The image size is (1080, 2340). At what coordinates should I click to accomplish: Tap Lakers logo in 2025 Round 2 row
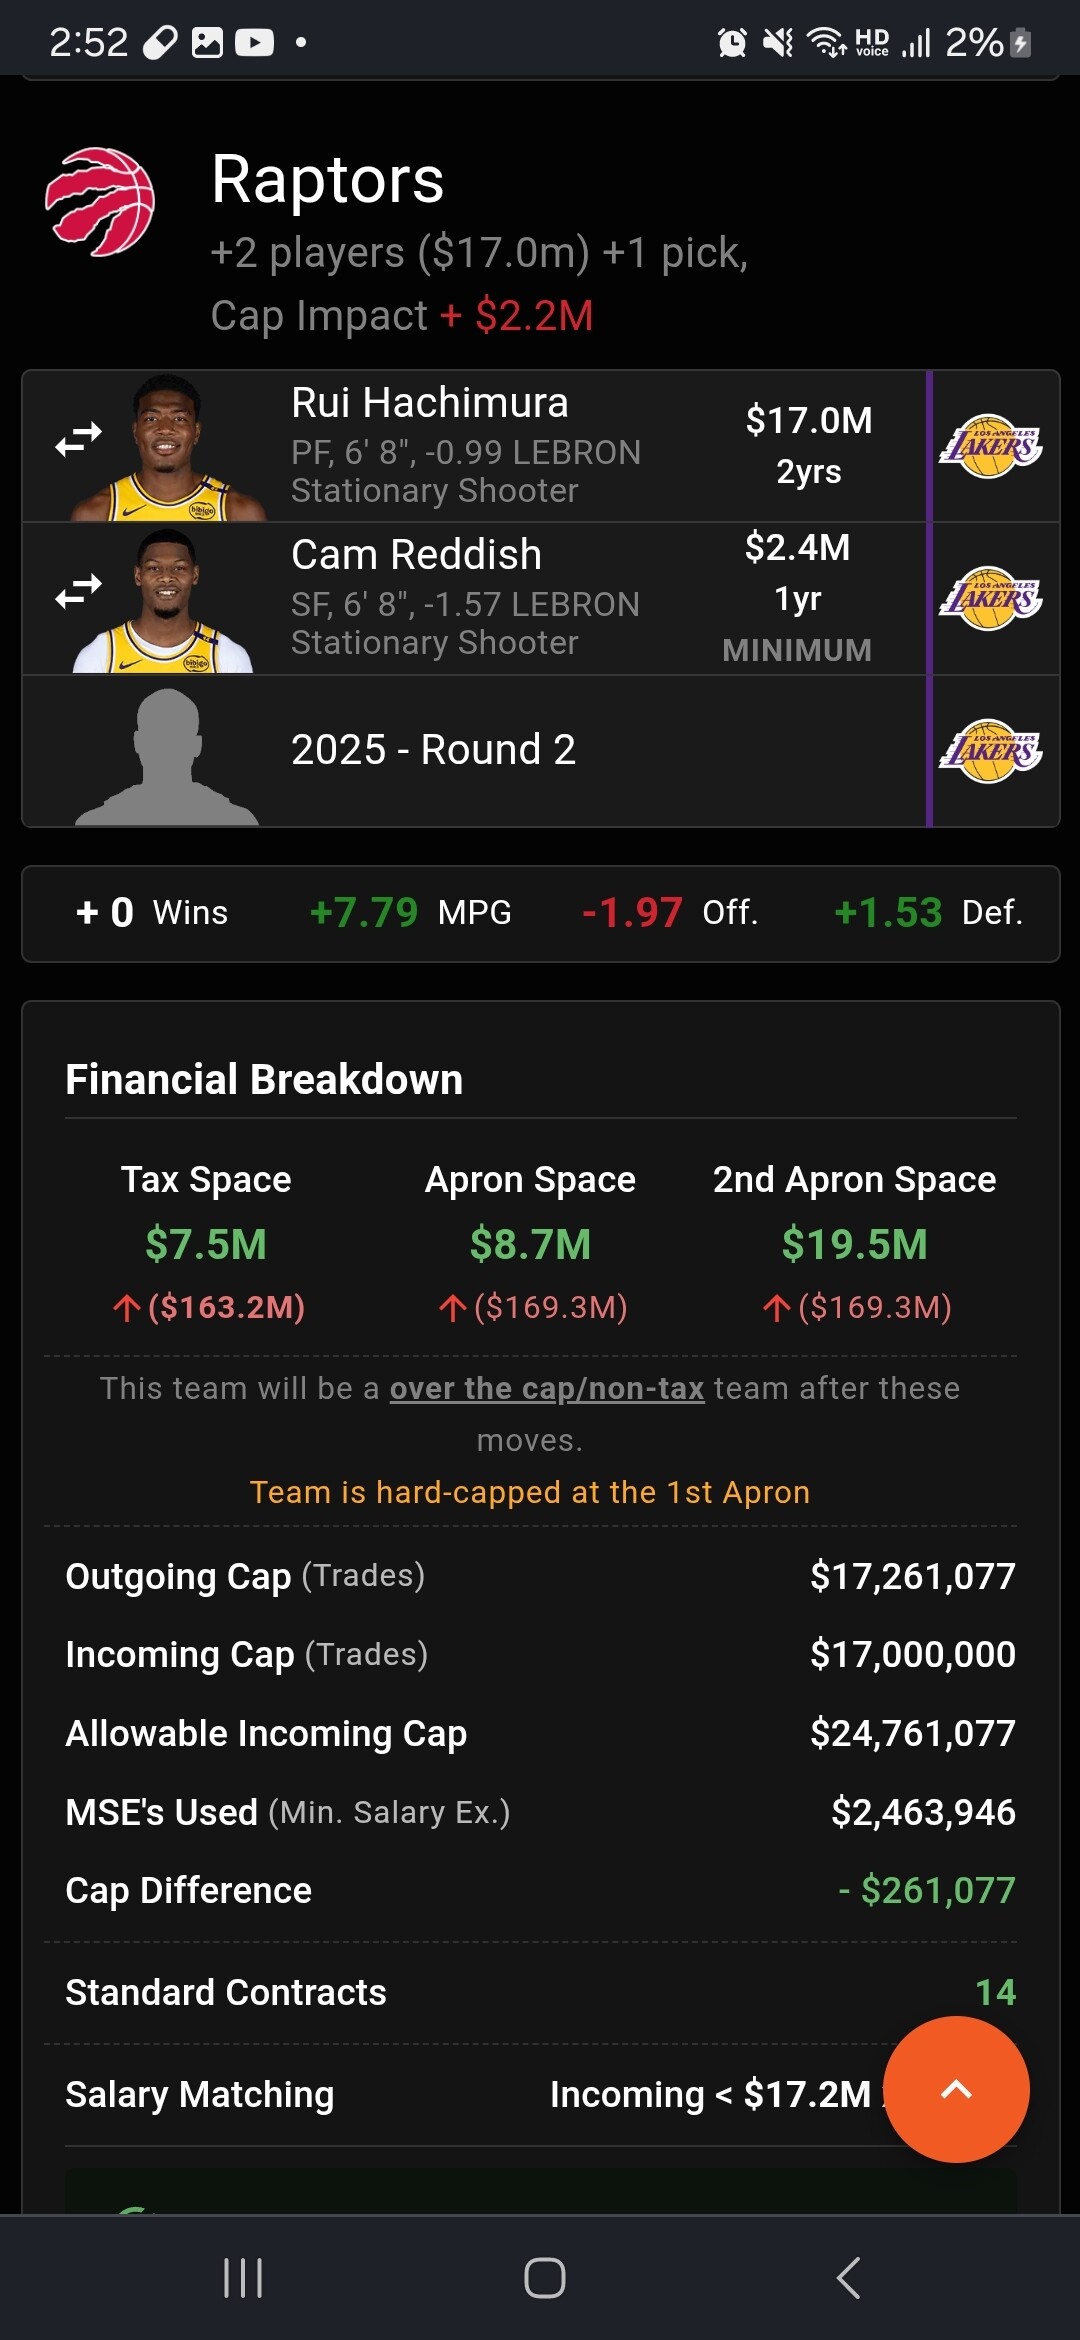[x=990, y=751]
